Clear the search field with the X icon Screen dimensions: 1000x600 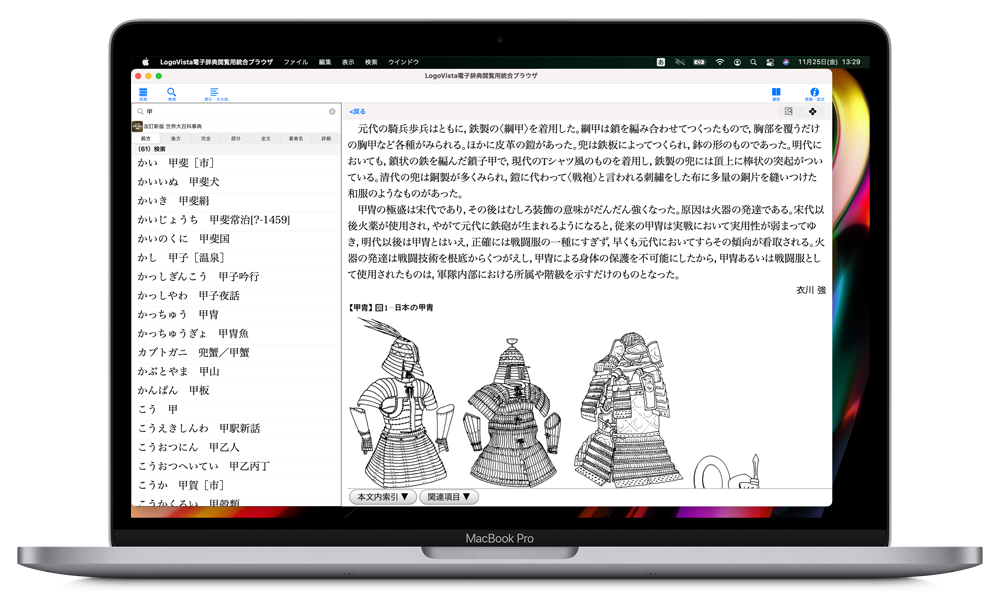[332, 112]
